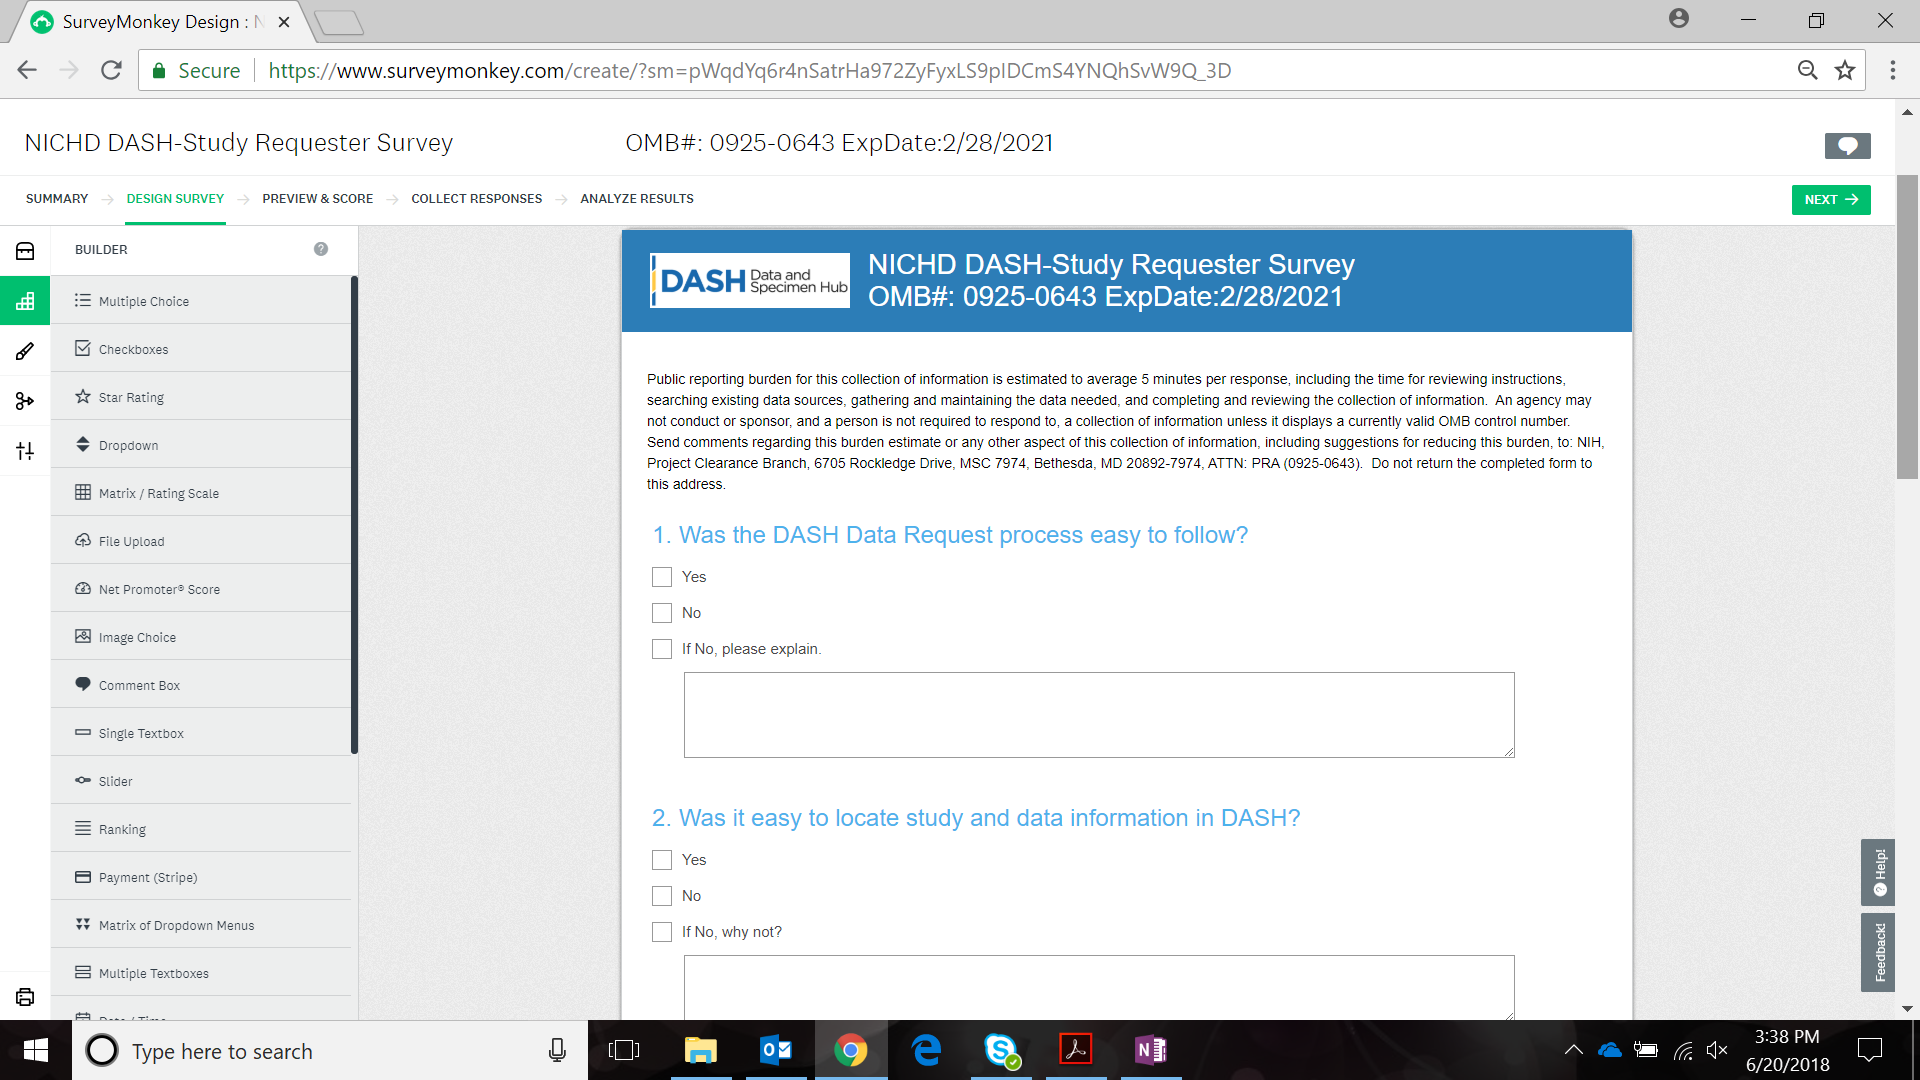The image size is (1920, 1080).
Task: Open the Question Bank sidebar icon
Action: [25, 251]
